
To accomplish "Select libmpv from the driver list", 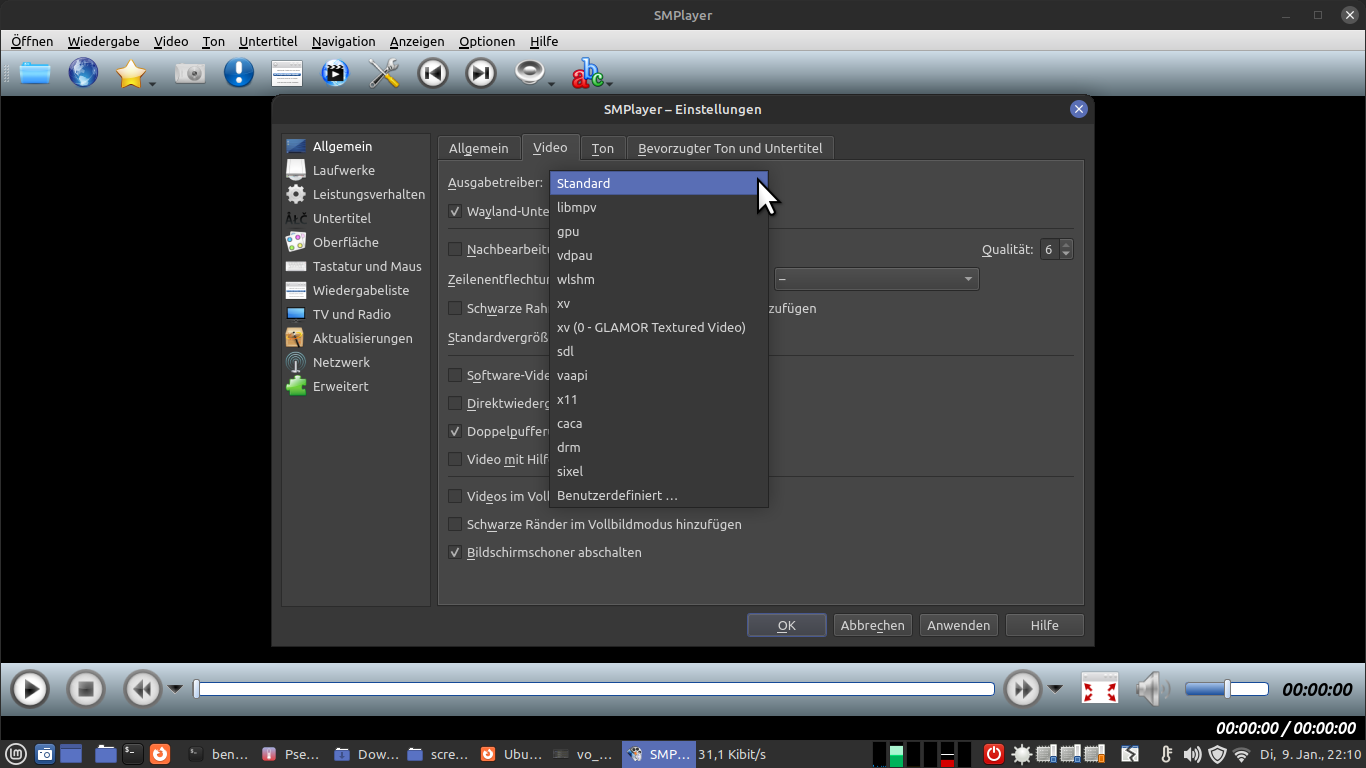I will click(659, 207).
